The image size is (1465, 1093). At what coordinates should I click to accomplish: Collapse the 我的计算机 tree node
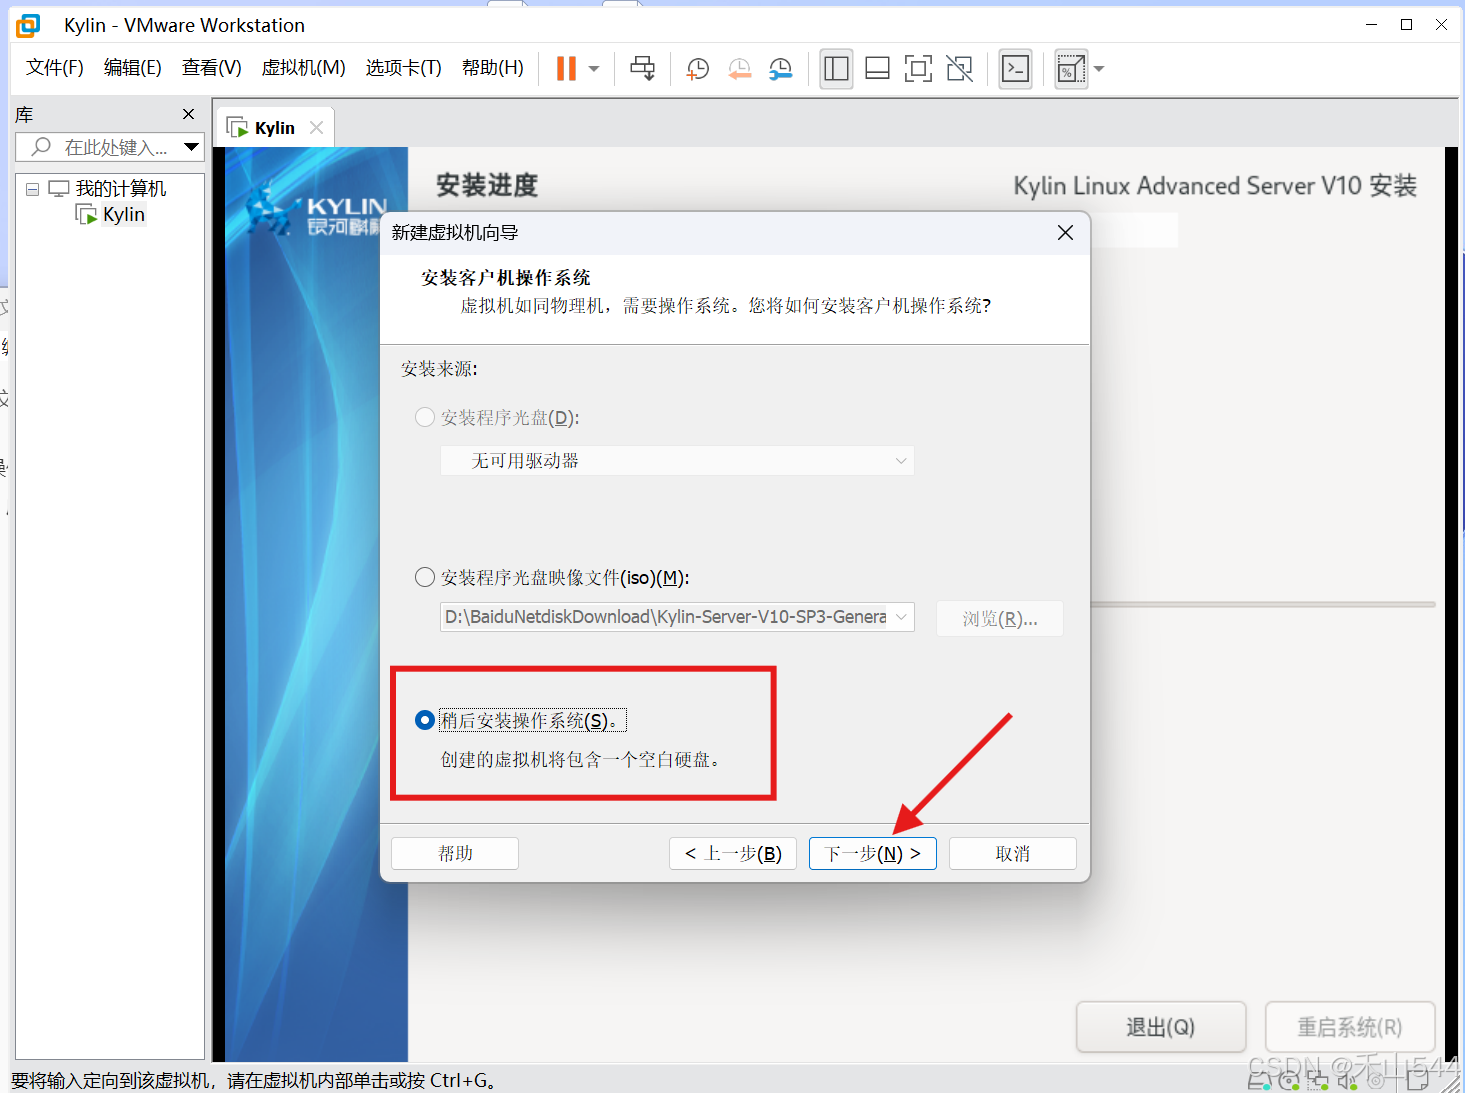[x=32, y=189]
